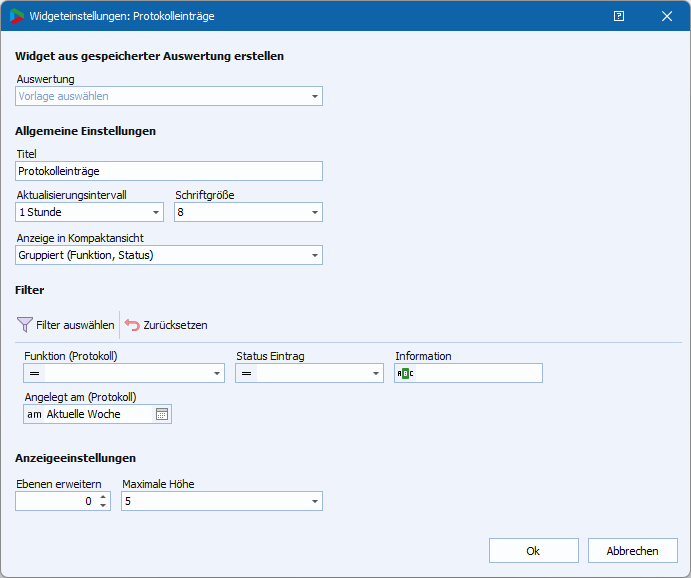The width and height of the screenshot is (691, 578).
Task: Click the equals operator icon in Status Eintrag
Action: 246,373
